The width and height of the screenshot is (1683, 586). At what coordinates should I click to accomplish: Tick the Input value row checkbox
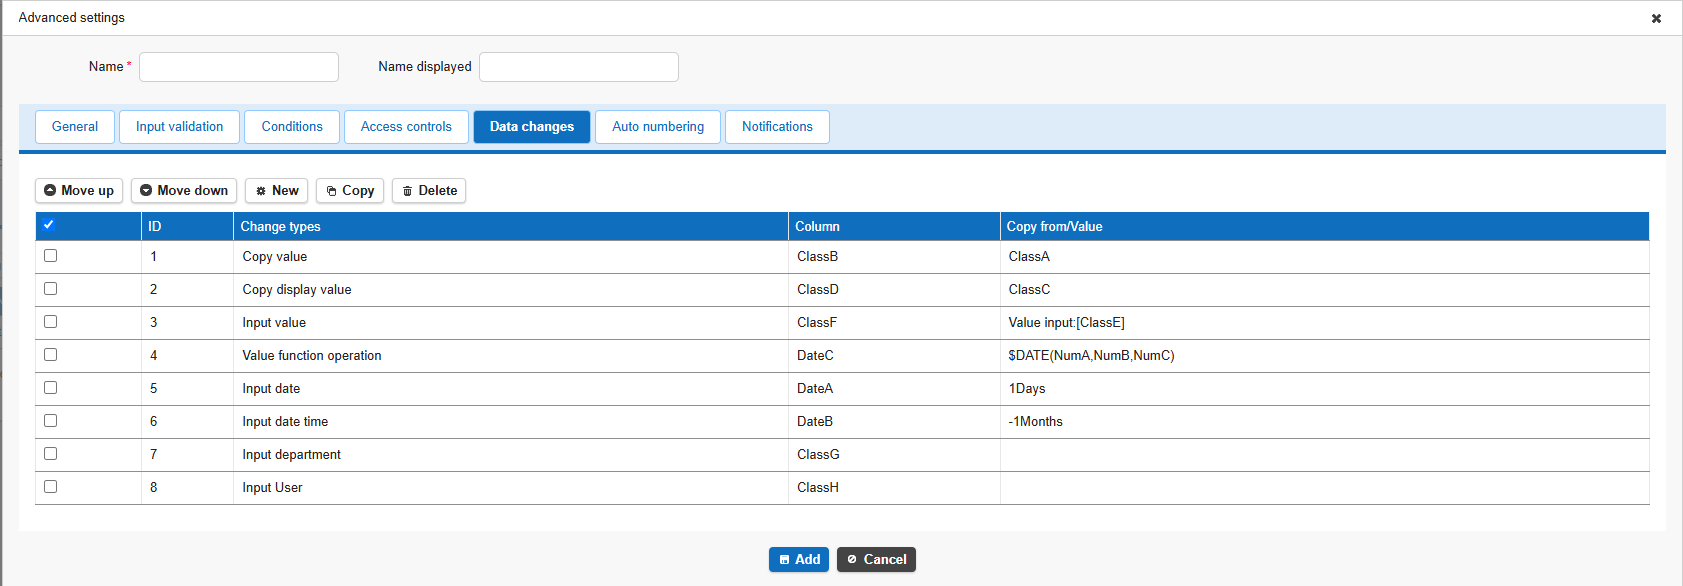(x=50, y=322)
